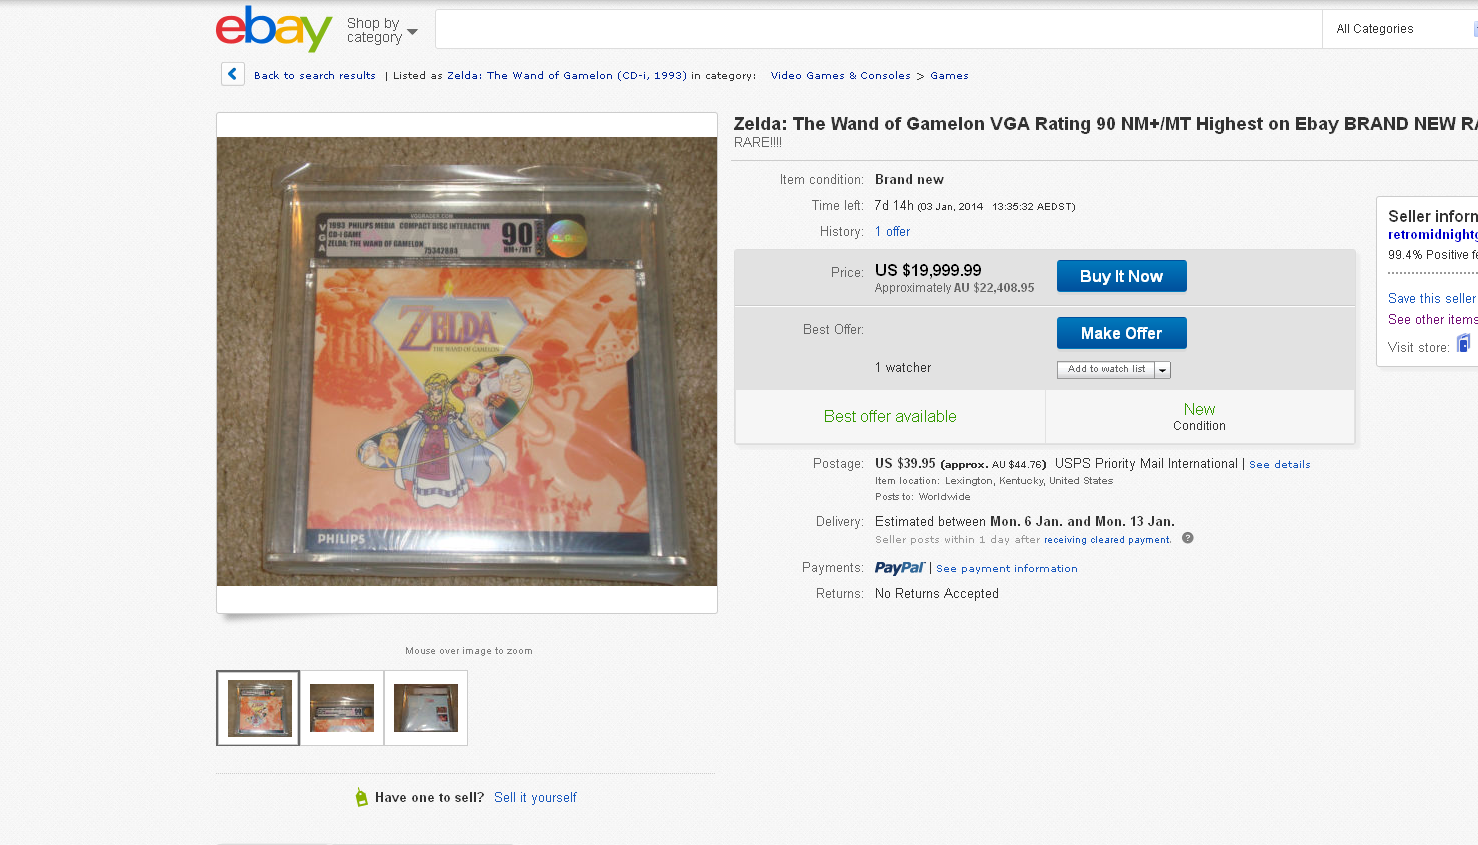Click the sell tag icon
Screen dimensions: 1478x845
[x=361, y=797]
